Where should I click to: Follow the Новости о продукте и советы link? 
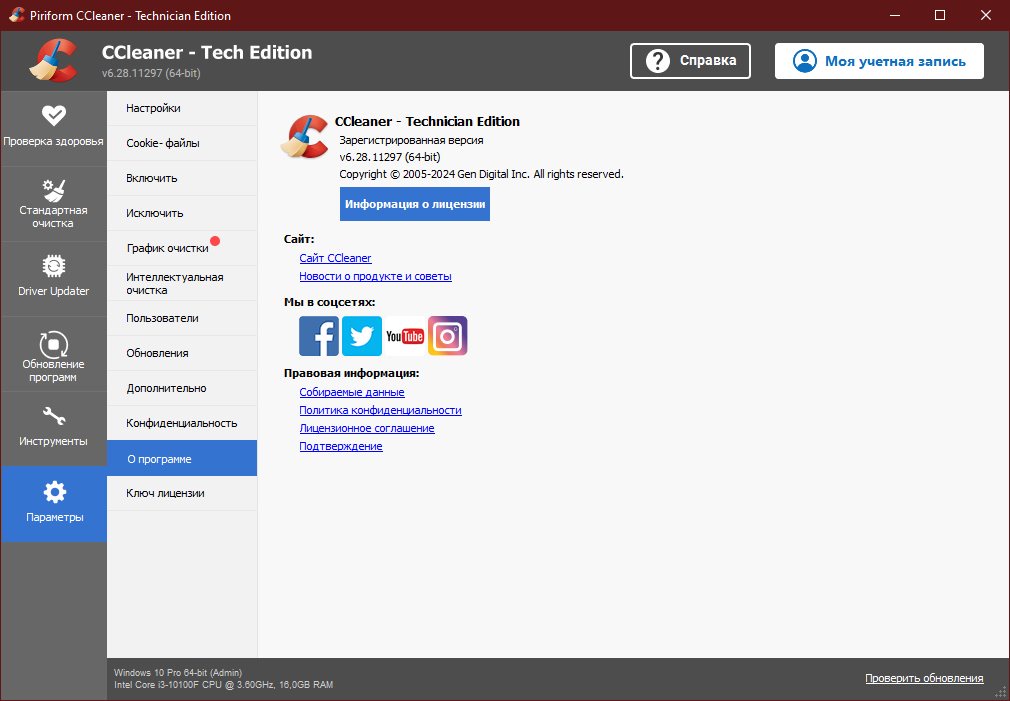pos(376,276)
